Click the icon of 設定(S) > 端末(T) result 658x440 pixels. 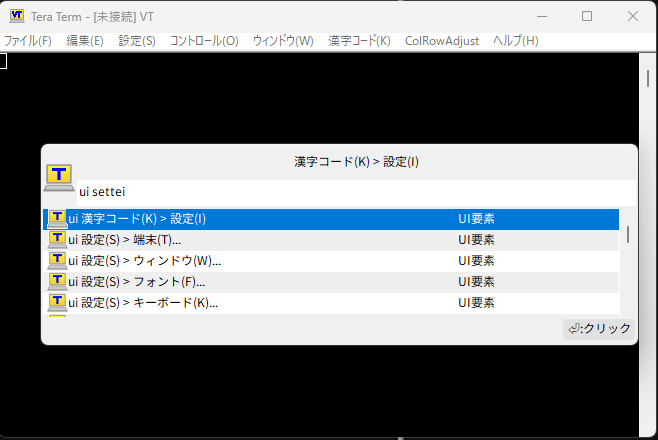point(57,239)
